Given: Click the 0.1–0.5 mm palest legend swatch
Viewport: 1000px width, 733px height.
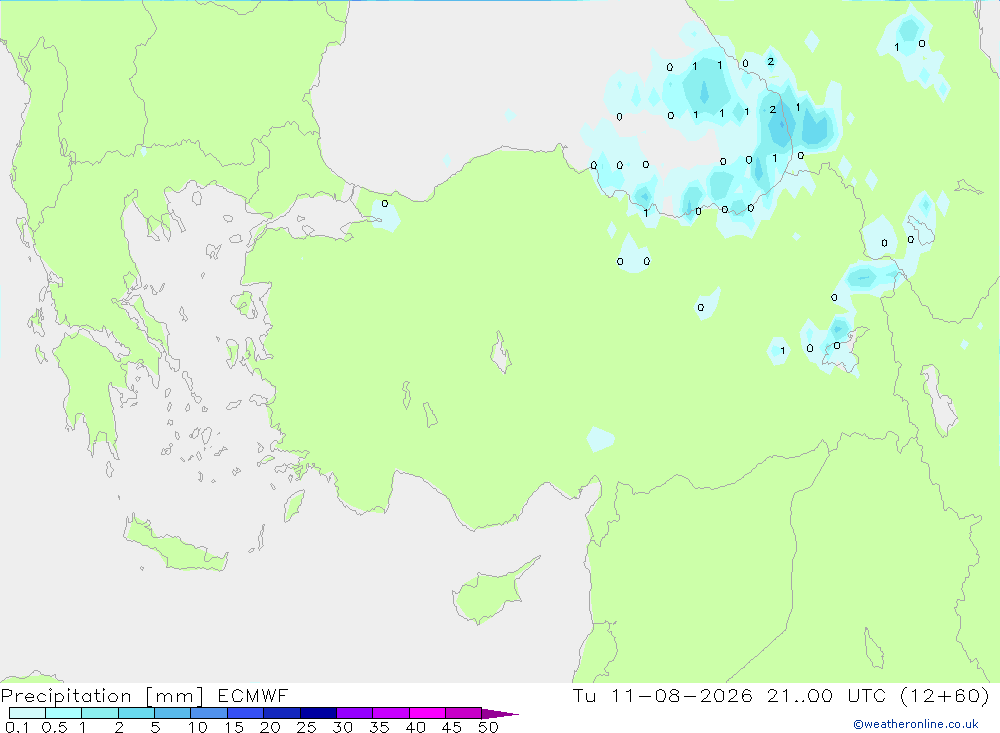Looking at the screenshot, I should (x=27, y=713).
